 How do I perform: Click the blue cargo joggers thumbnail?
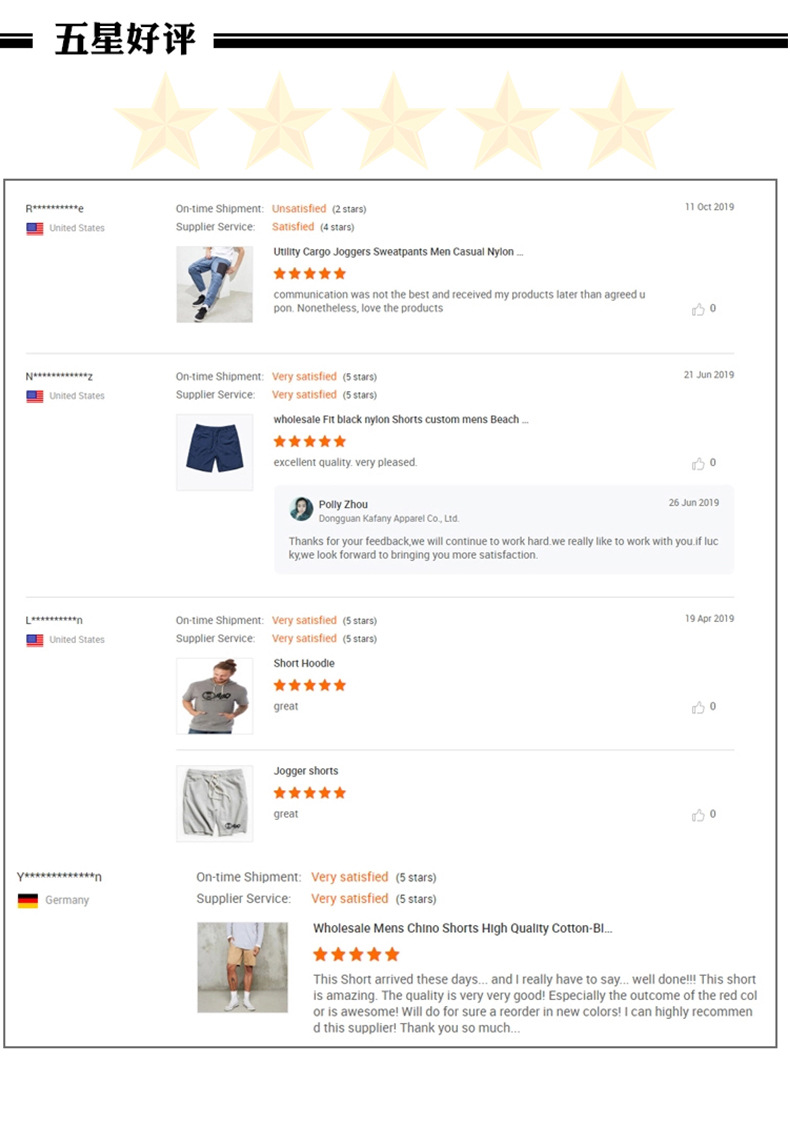214,284
